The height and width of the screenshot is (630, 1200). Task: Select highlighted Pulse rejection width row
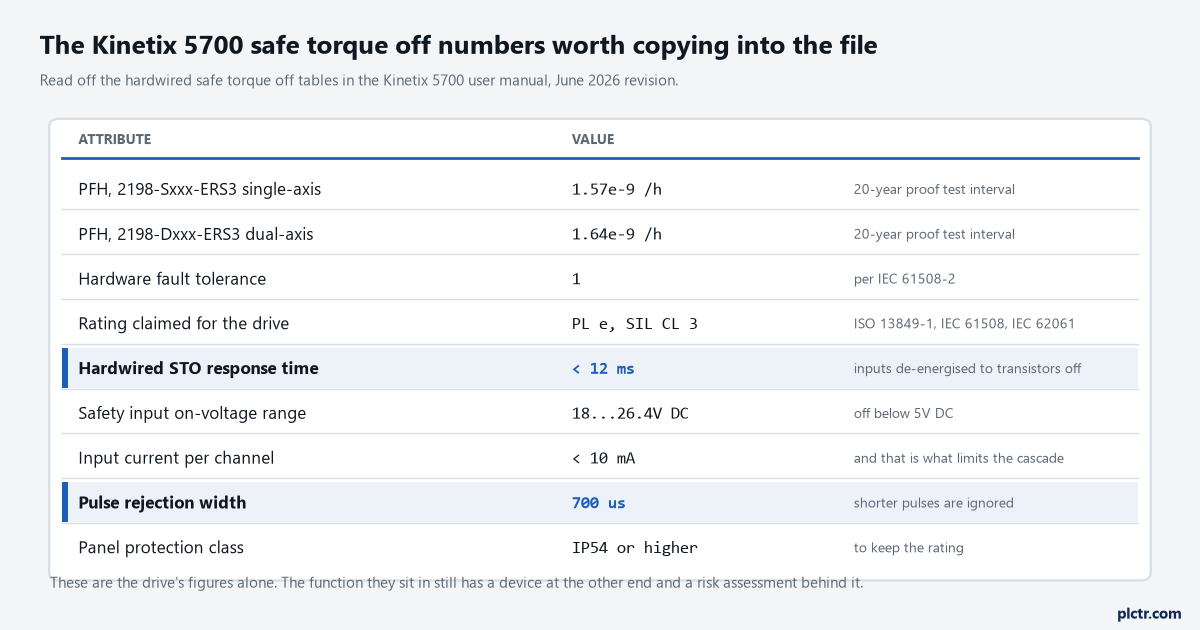click(x=600, y=502)
